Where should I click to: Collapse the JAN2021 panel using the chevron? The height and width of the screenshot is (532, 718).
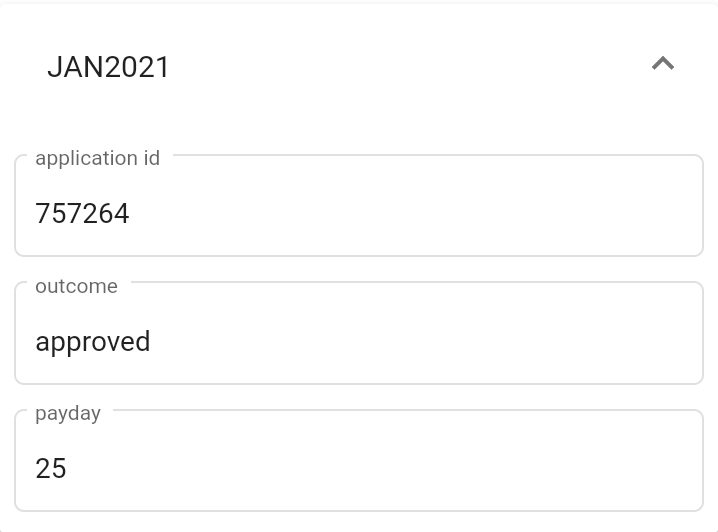[x=662, y=65]
